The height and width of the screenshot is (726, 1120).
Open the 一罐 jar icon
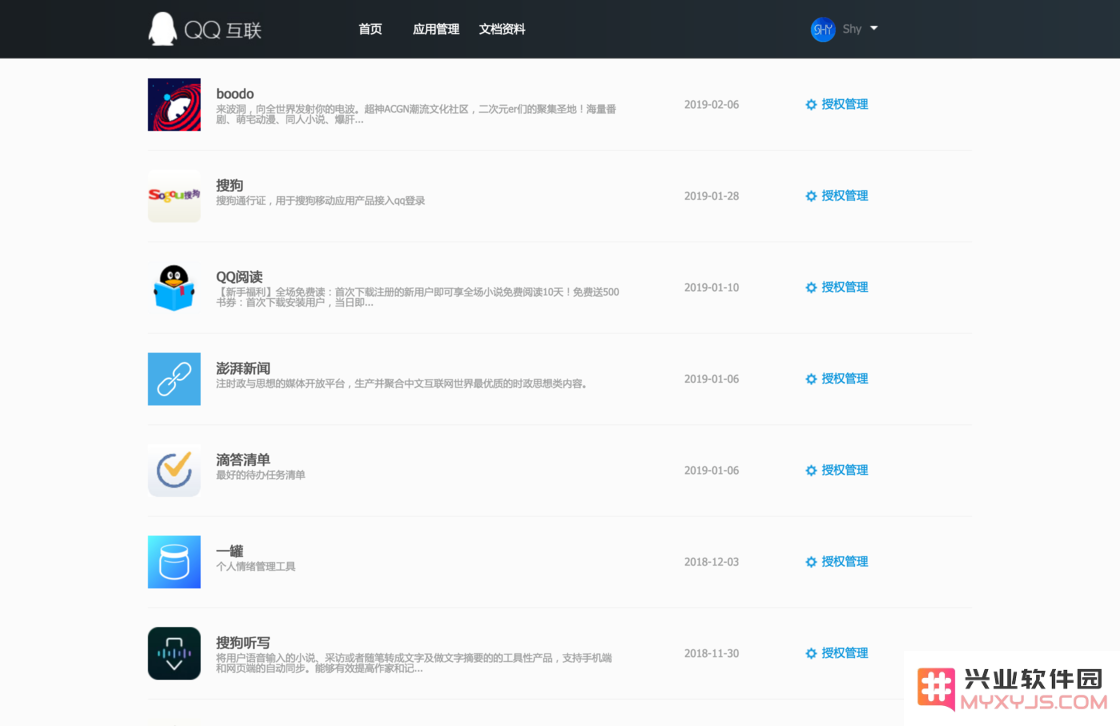click(174, 562)
